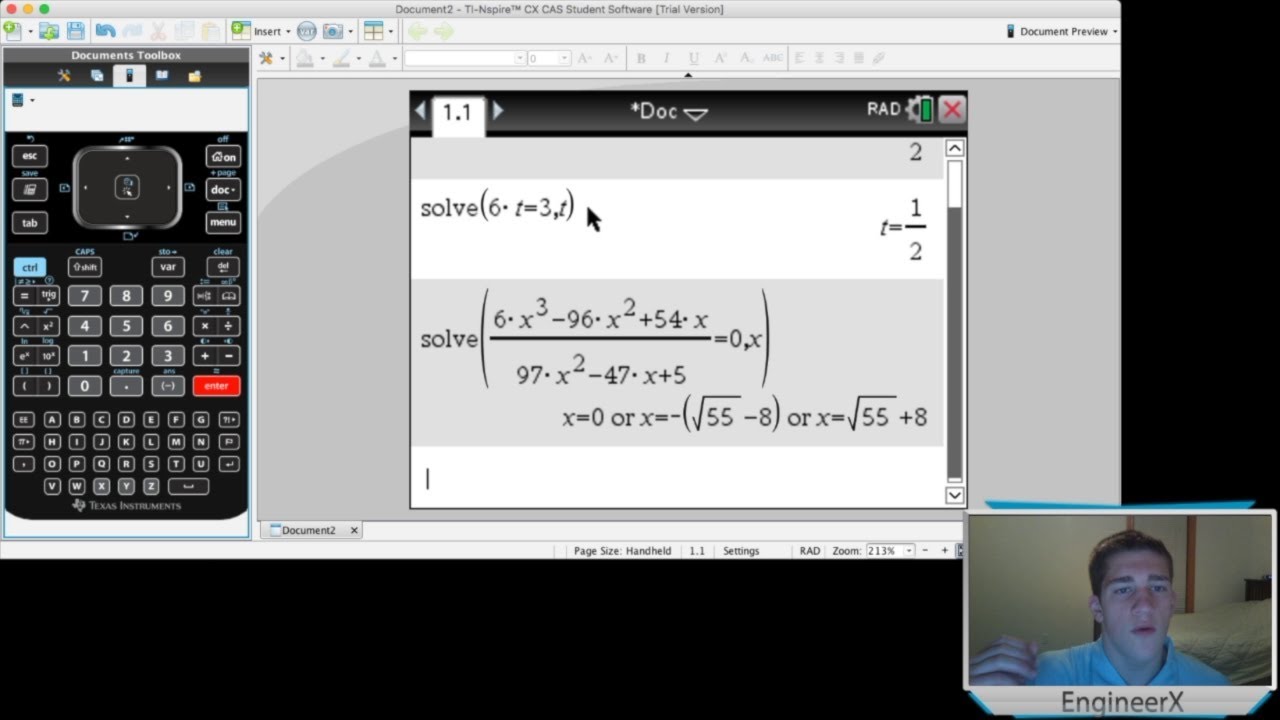Open Page Sorter tab in toolbox
This screenshot has width=1280, height=720.
point(97,75)
